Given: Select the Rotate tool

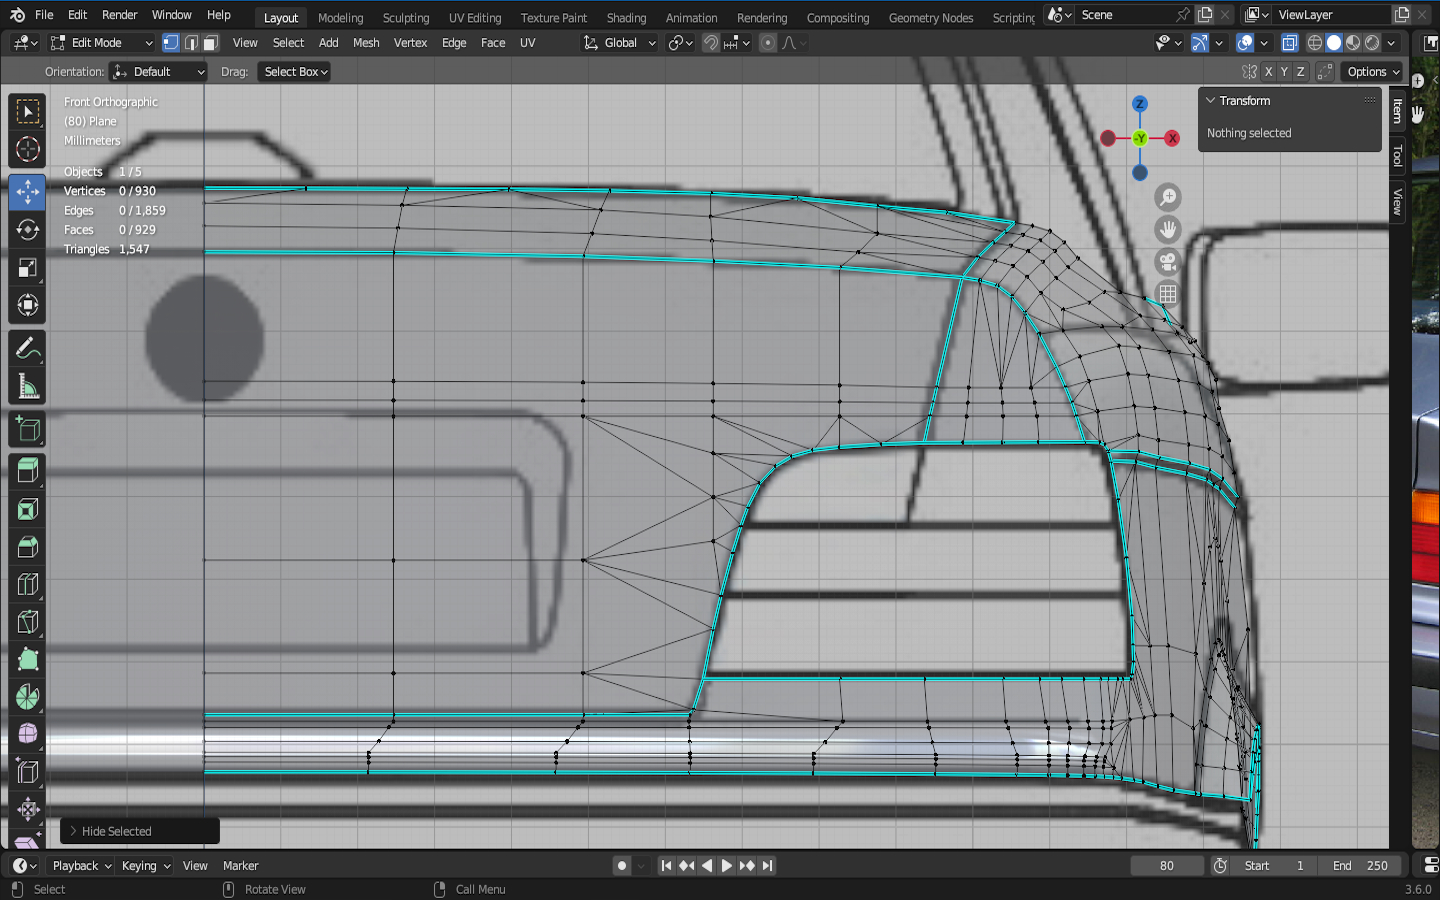Looking at the screenshot, I should pyautogui.click(x=27, y=229).
